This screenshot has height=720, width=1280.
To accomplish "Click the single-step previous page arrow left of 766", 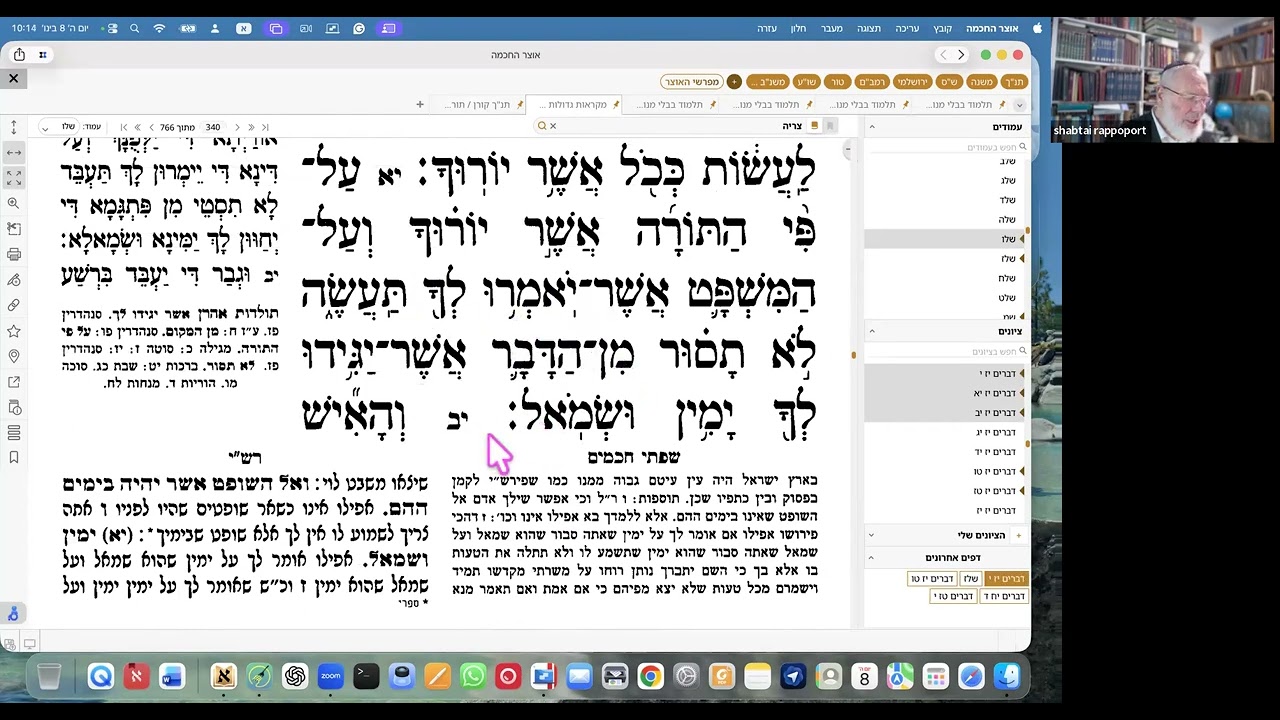I will click(x=151, y=127).
